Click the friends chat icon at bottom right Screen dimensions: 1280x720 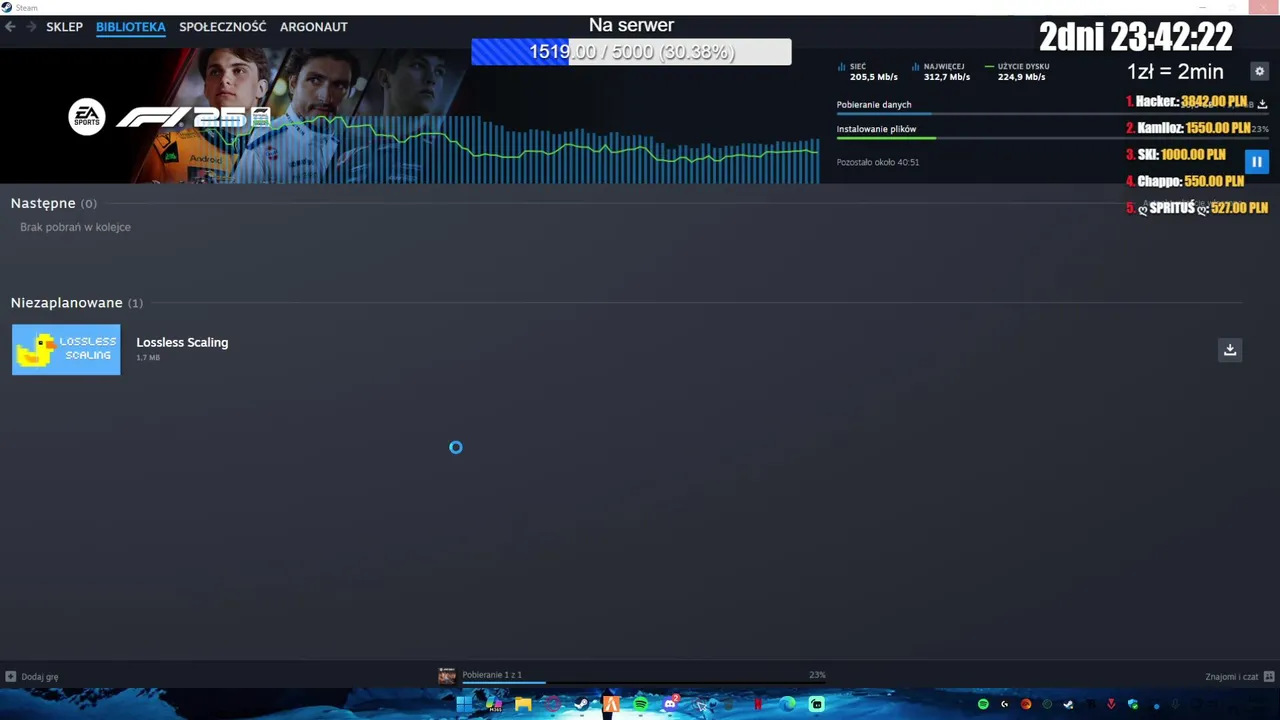tap(1269, 677)
